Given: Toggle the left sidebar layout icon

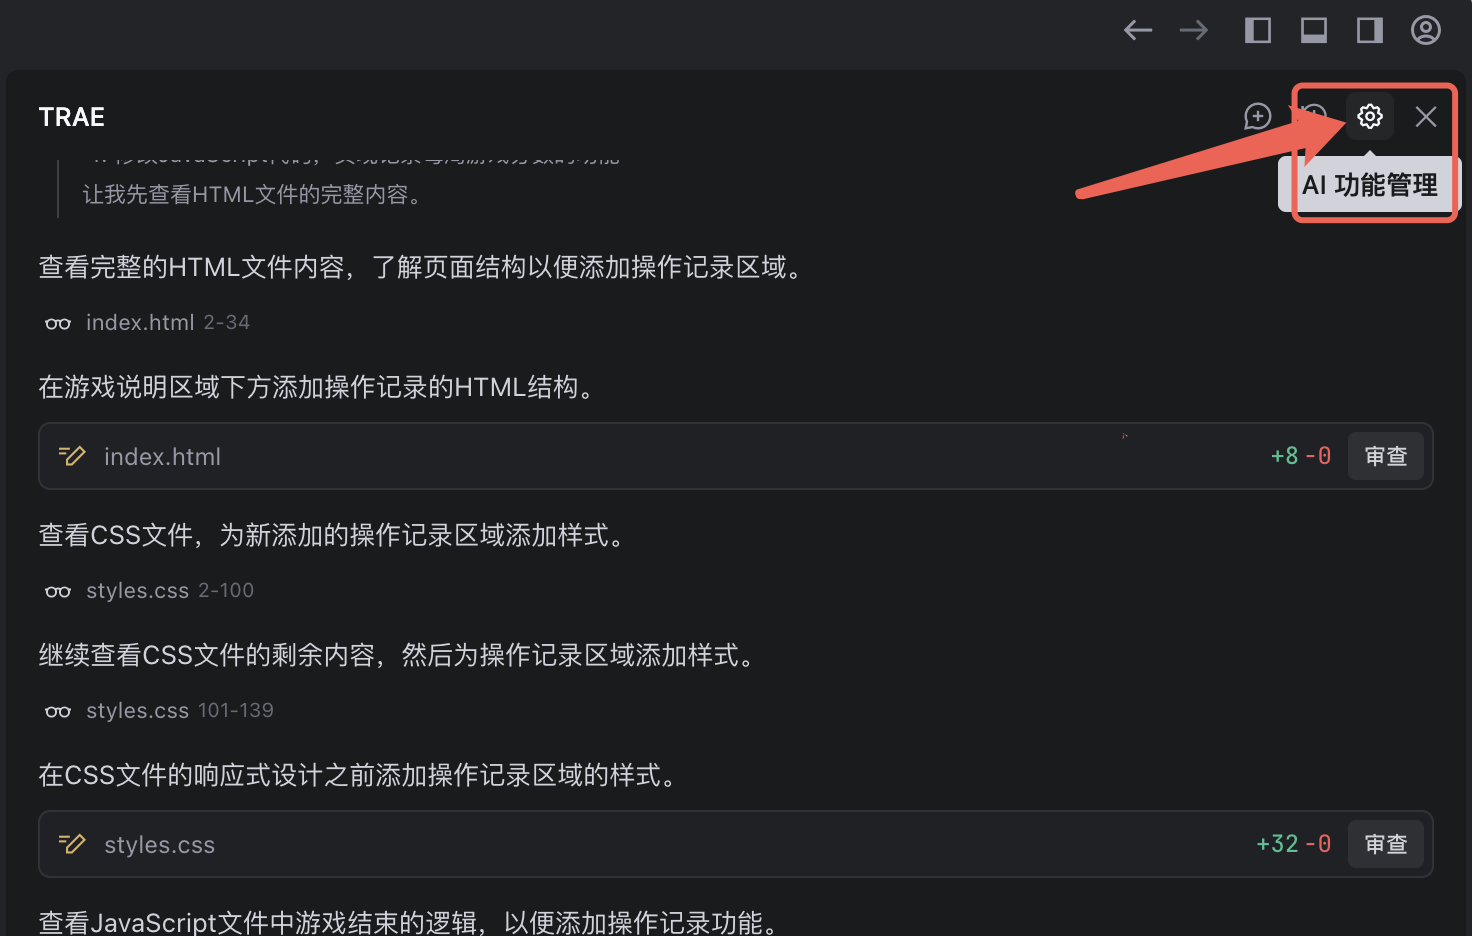Looking at the screenshot, I should [x=1258, y=30].
